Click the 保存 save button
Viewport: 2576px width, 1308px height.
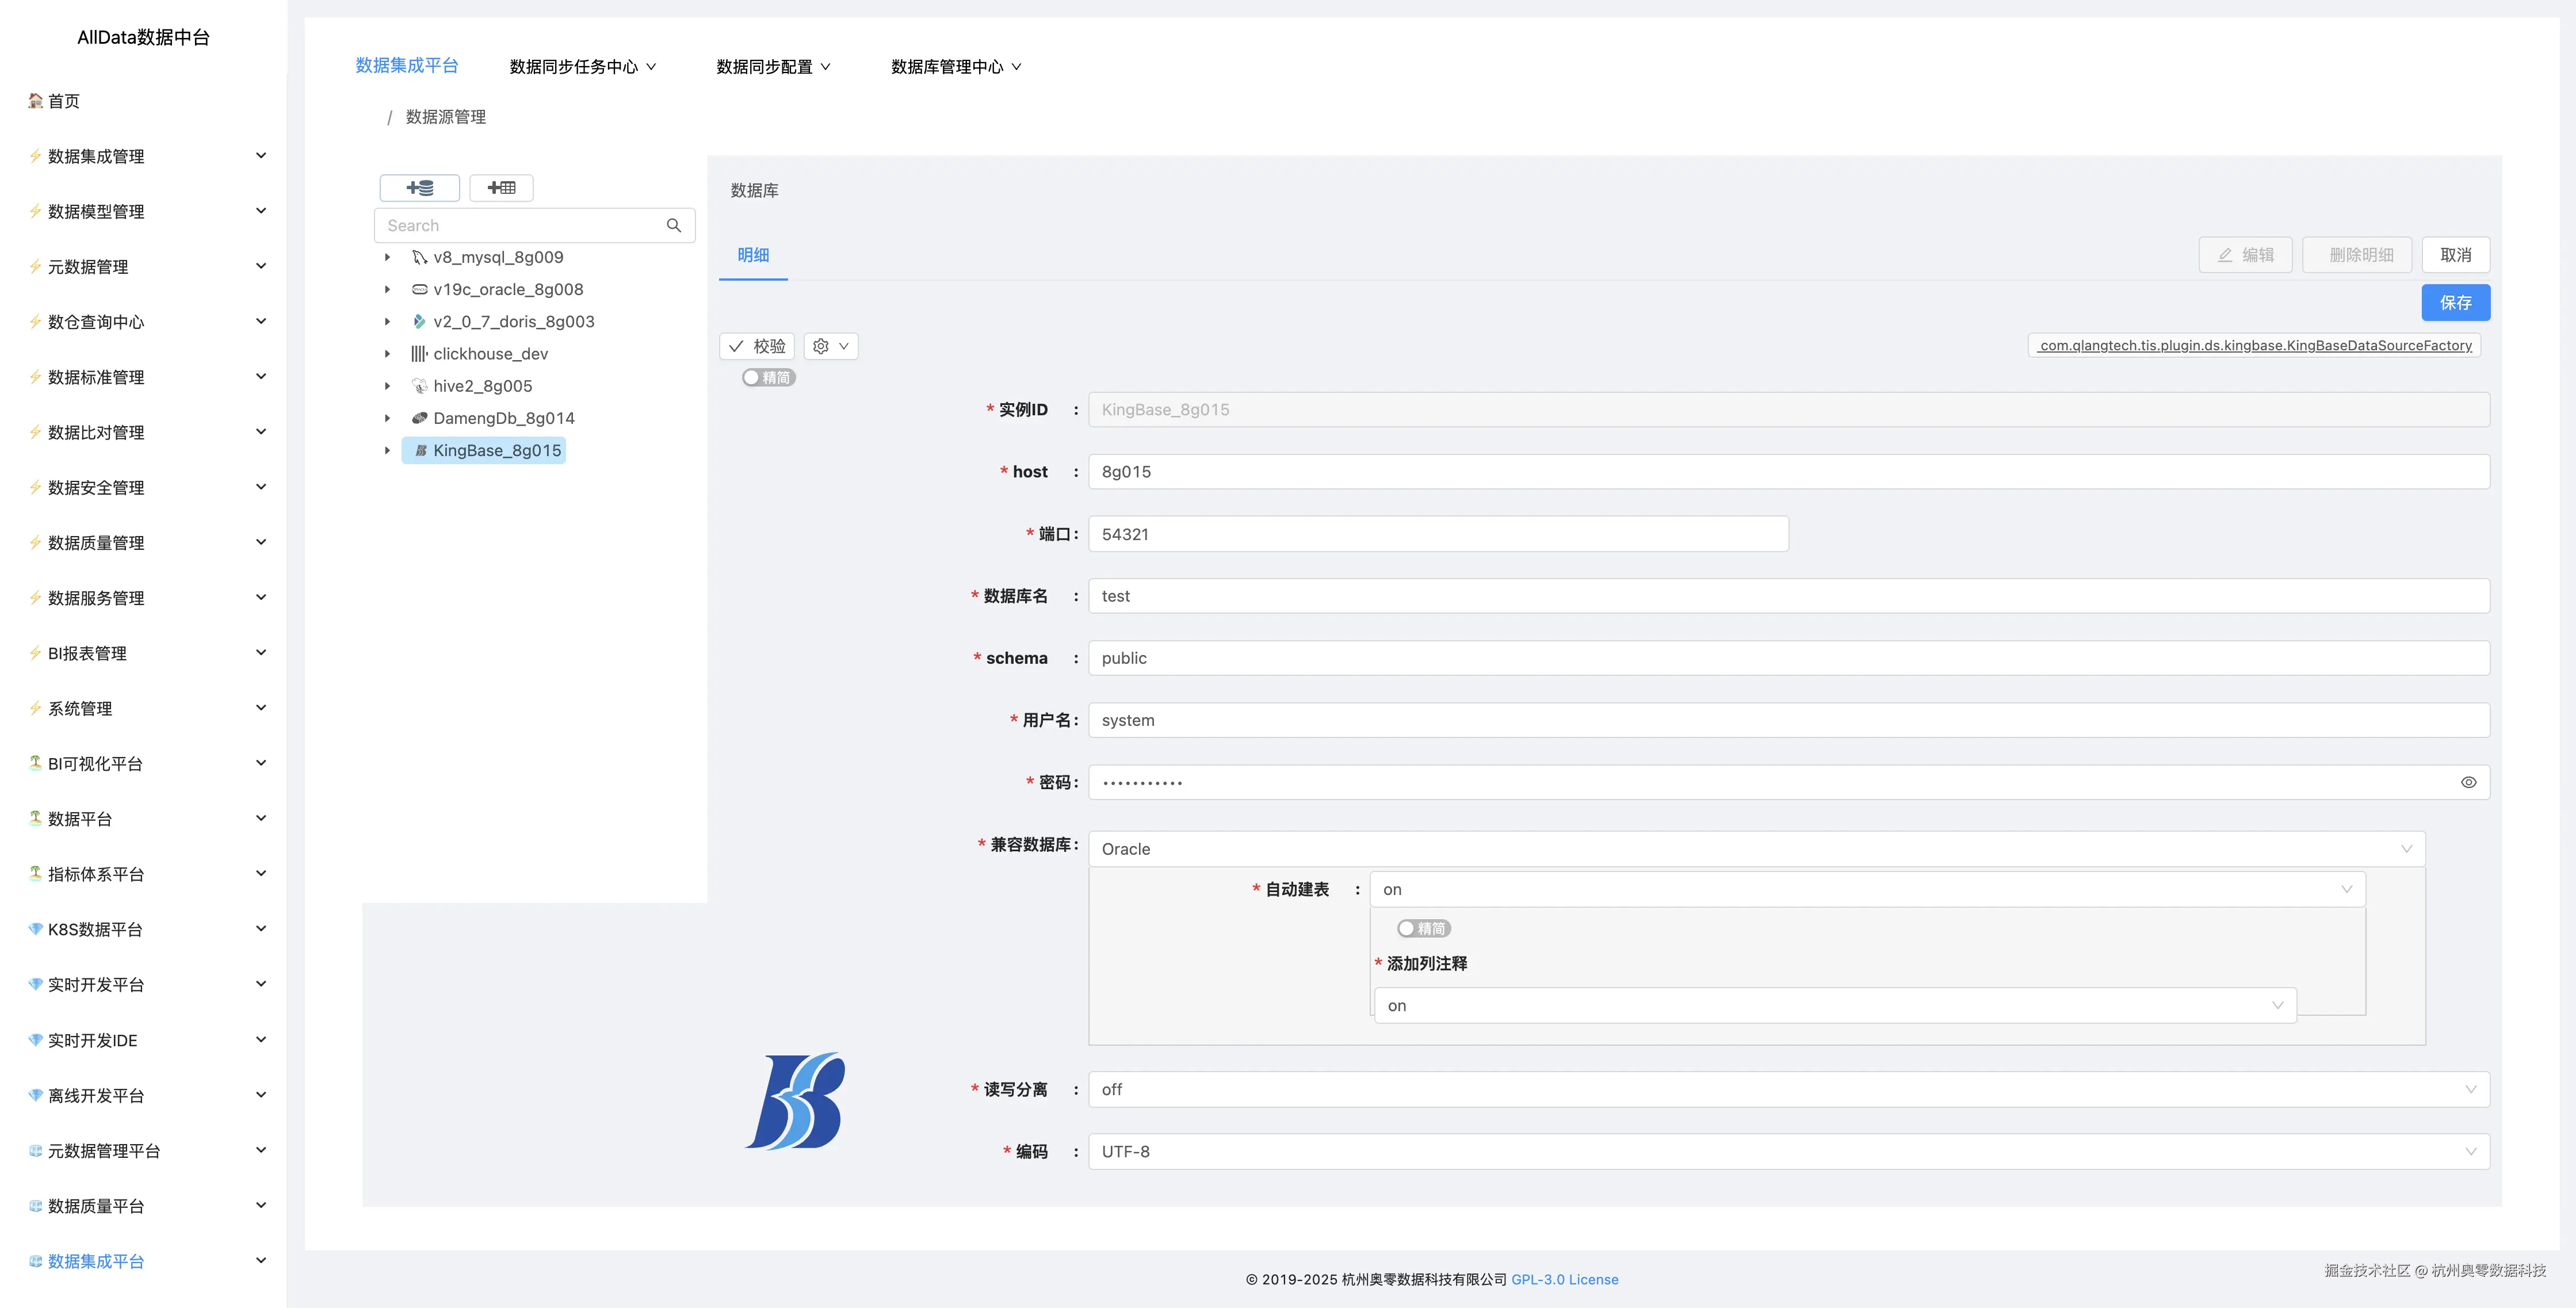click(2456, 302)
